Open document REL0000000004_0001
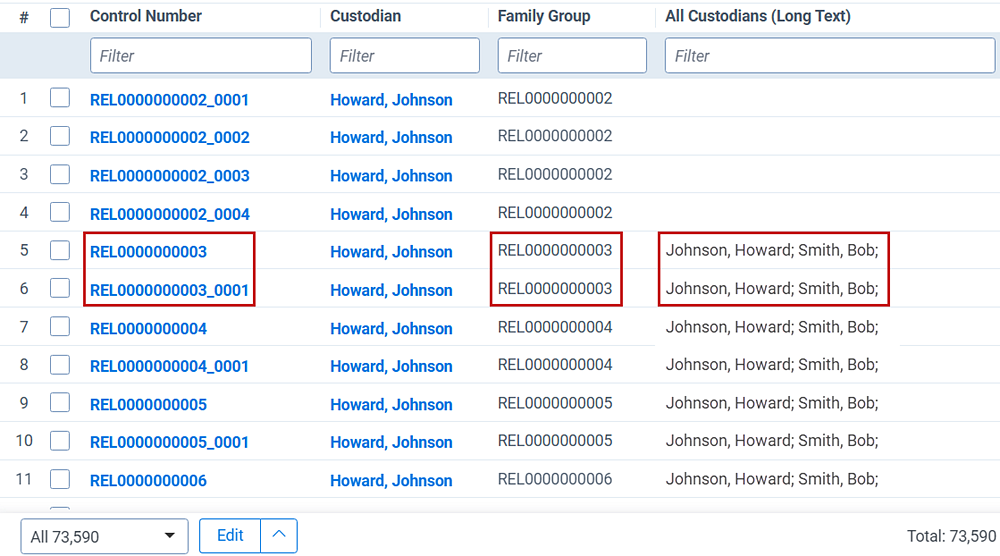Viewport: 1000px width, 556px height. [x=169, y=366]
